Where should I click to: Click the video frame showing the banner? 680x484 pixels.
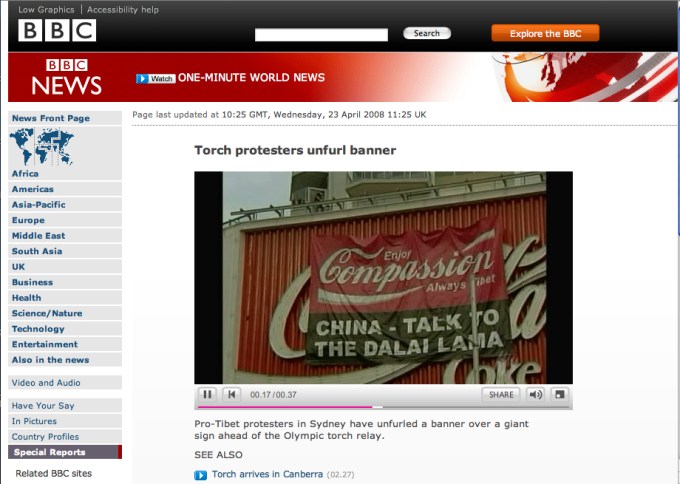[x=384, y=278]
